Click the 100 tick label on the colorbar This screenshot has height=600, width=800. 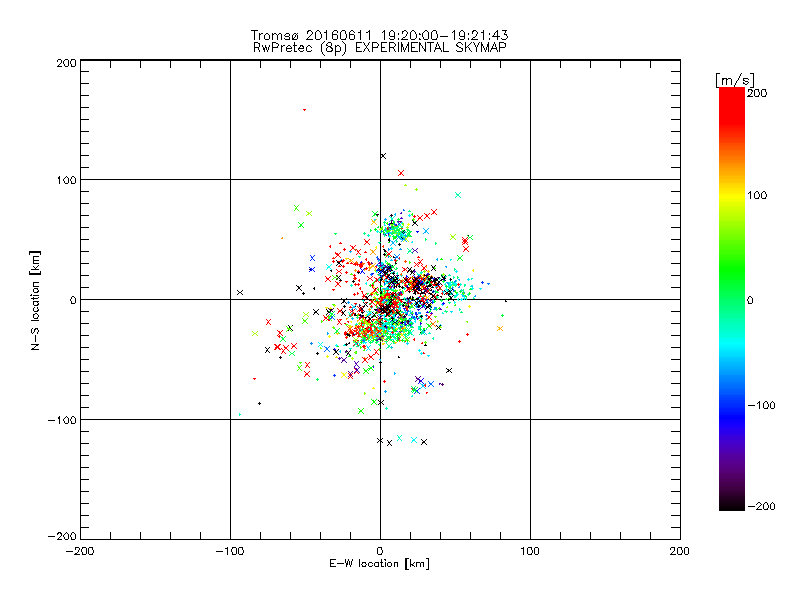coord(757,195)
